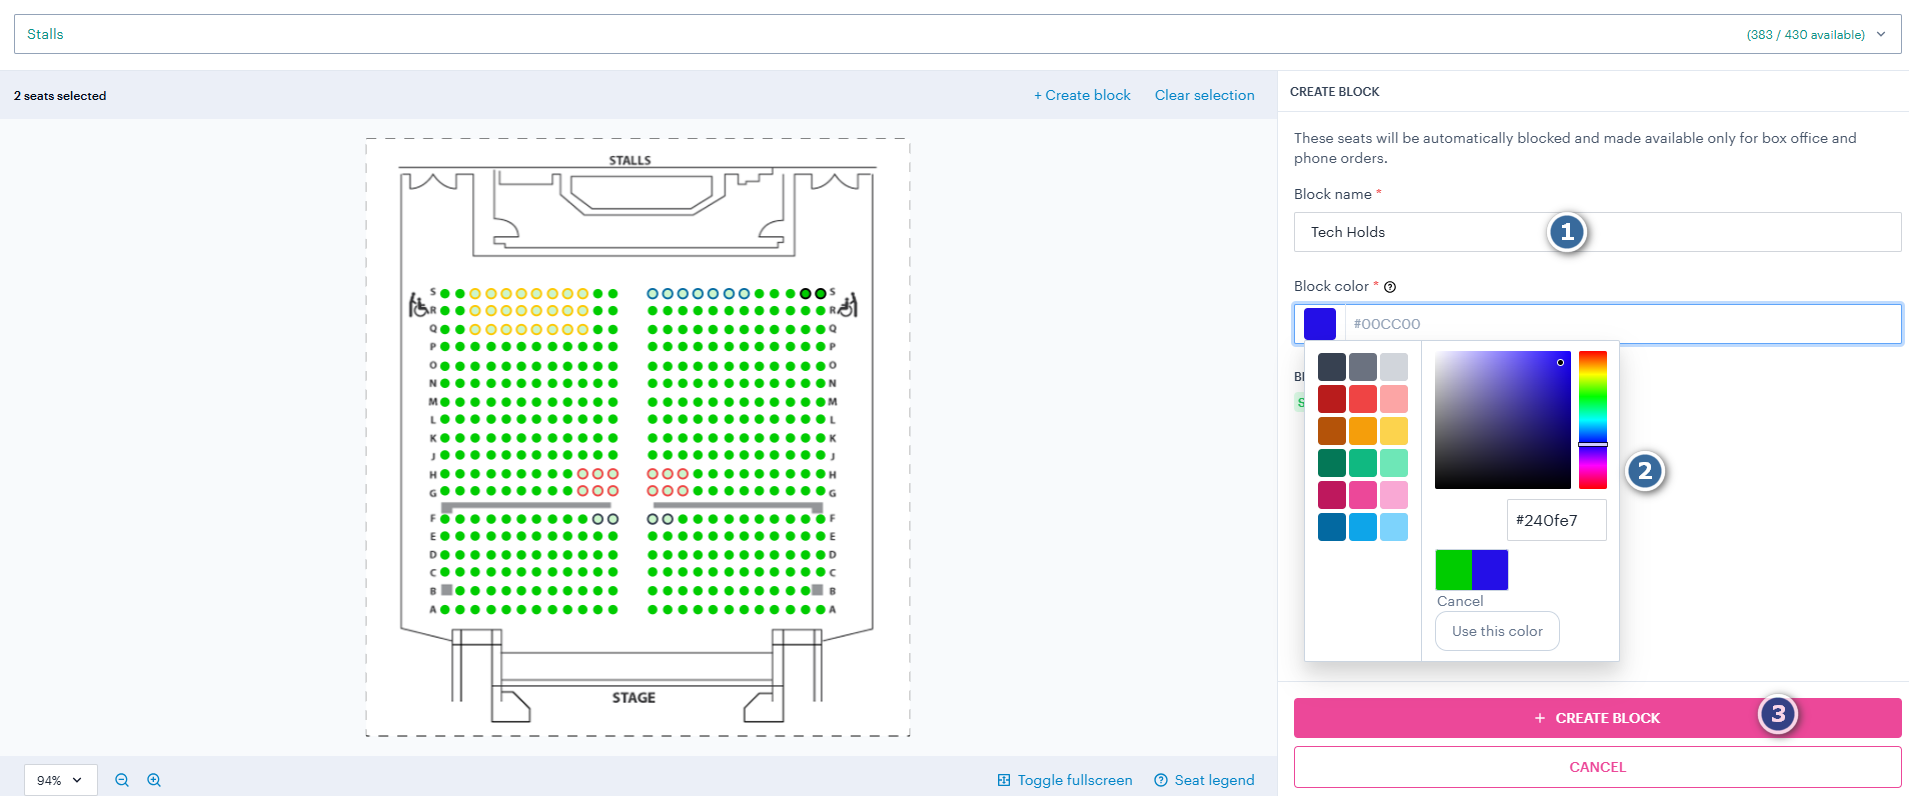This screenshot has width=1909, height=796.
Task: Click the current blue color preview square
Action: coord(1320,324)
